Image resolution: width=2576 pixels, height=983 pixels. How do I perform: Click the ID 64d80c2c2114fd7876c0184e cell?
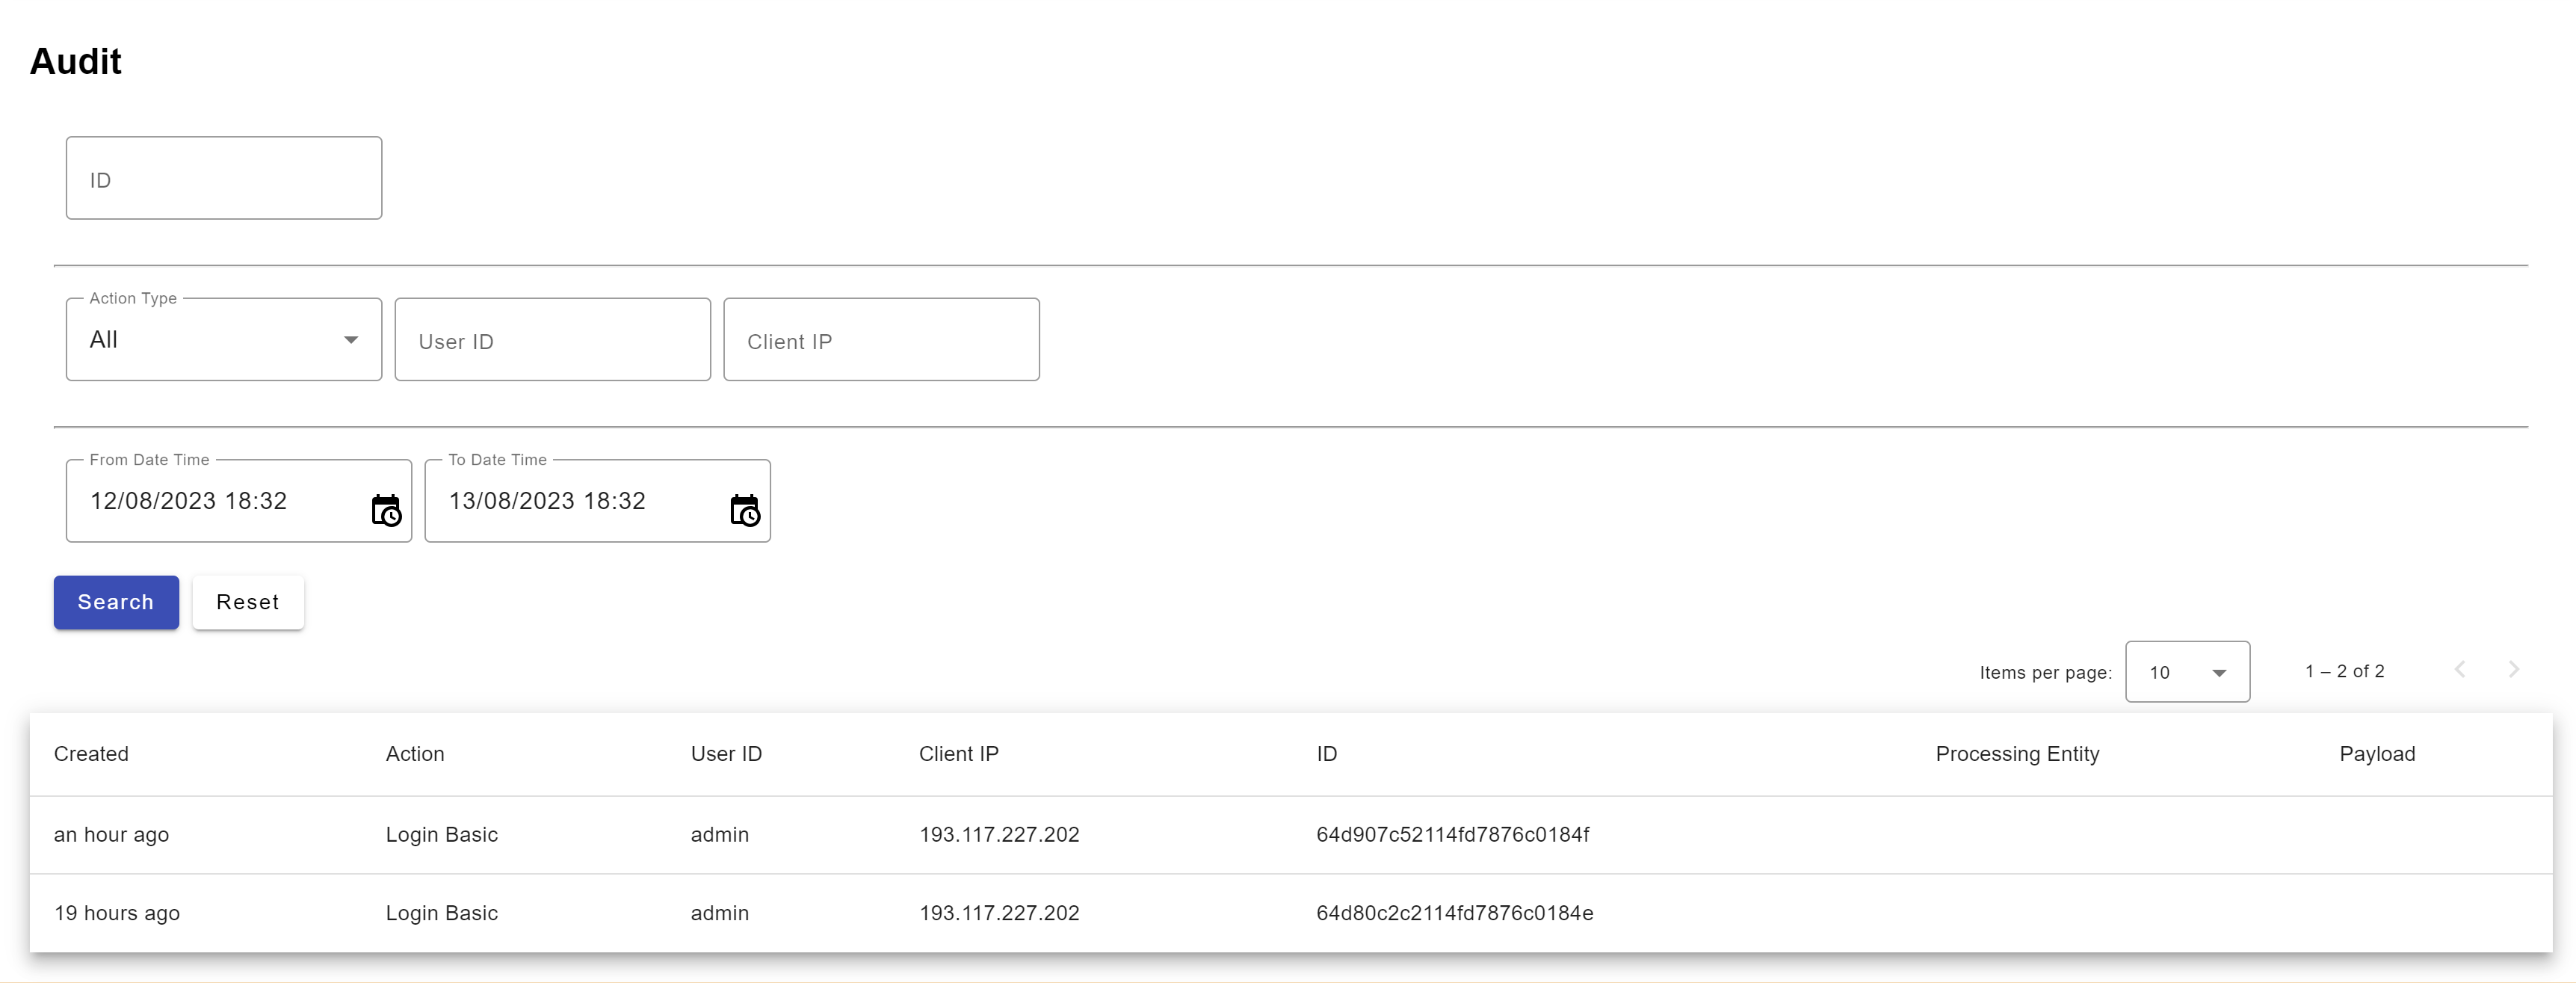(1454, 913)
